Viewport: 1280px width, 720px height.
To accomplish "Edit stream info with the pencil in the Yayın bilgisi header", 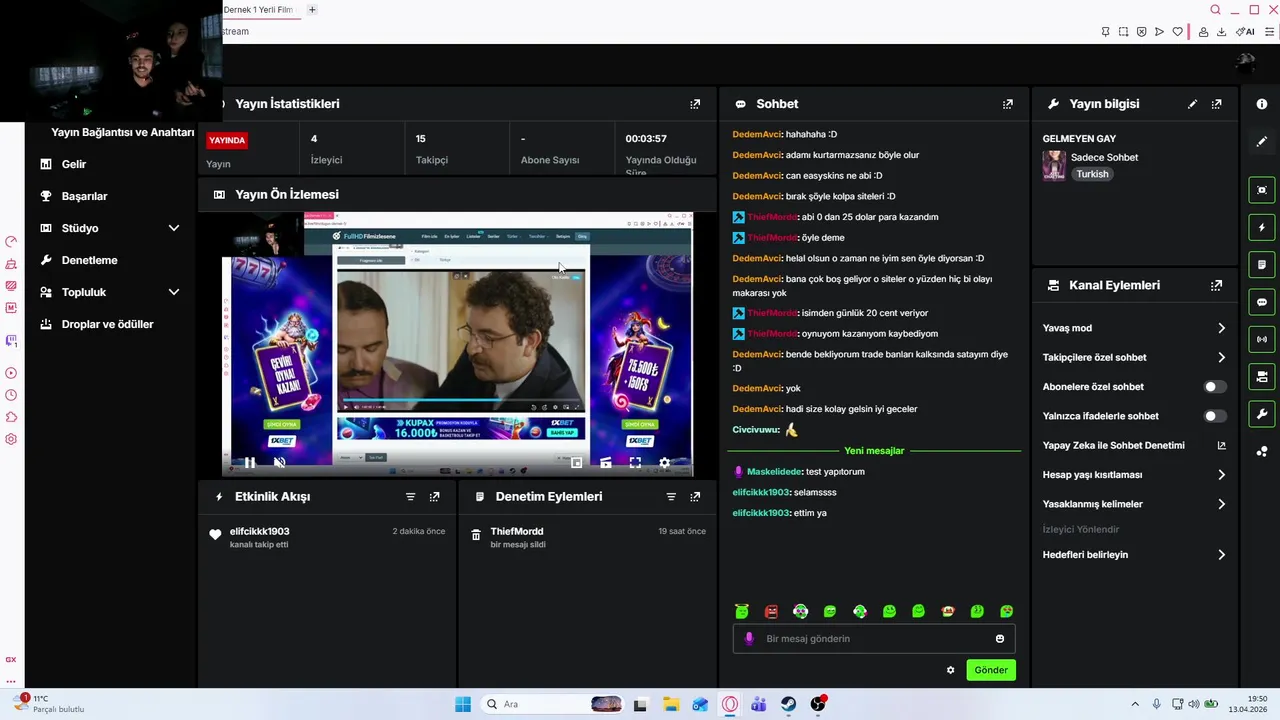I will pos(1192,104).
